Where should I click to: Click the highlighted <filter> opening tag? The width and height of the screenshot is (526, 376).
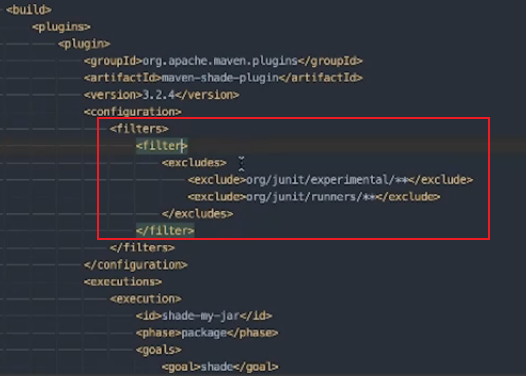[162, 146]
